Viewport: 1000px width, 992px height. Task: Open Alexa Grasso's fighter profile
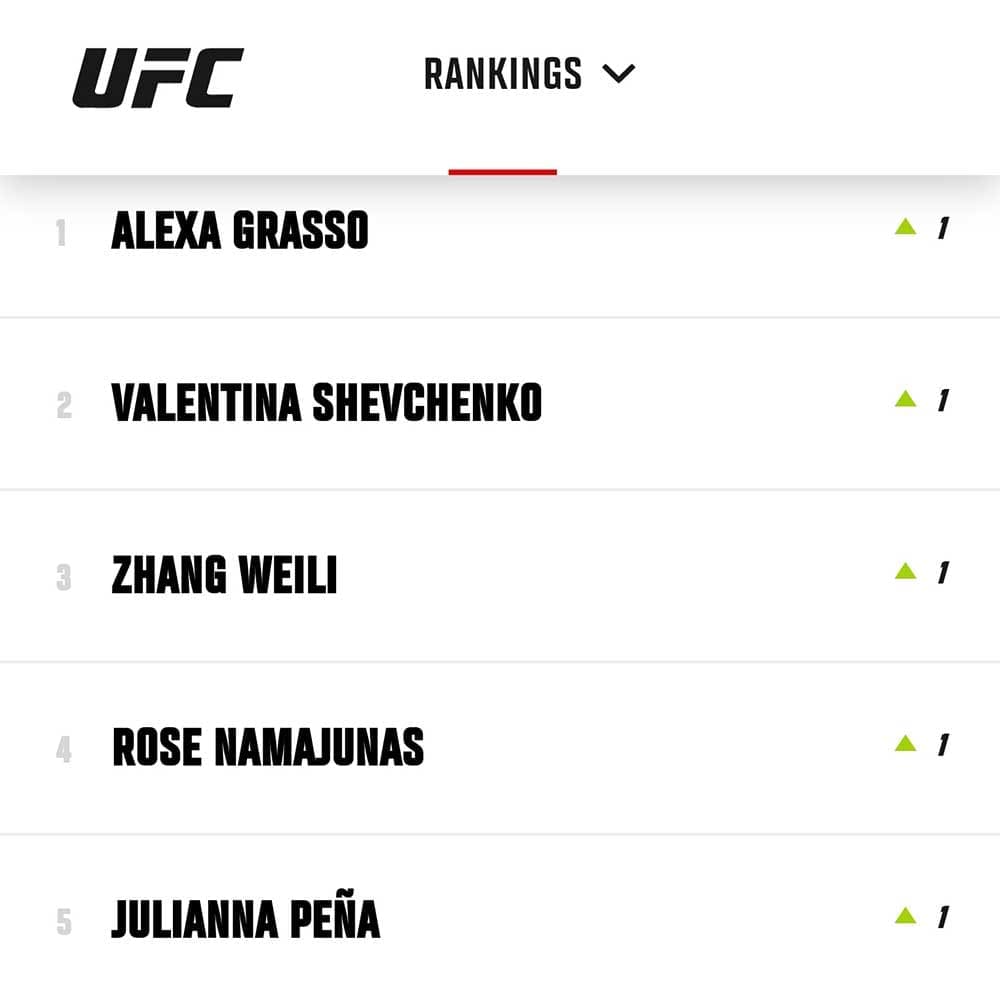[x=240, y=230]
